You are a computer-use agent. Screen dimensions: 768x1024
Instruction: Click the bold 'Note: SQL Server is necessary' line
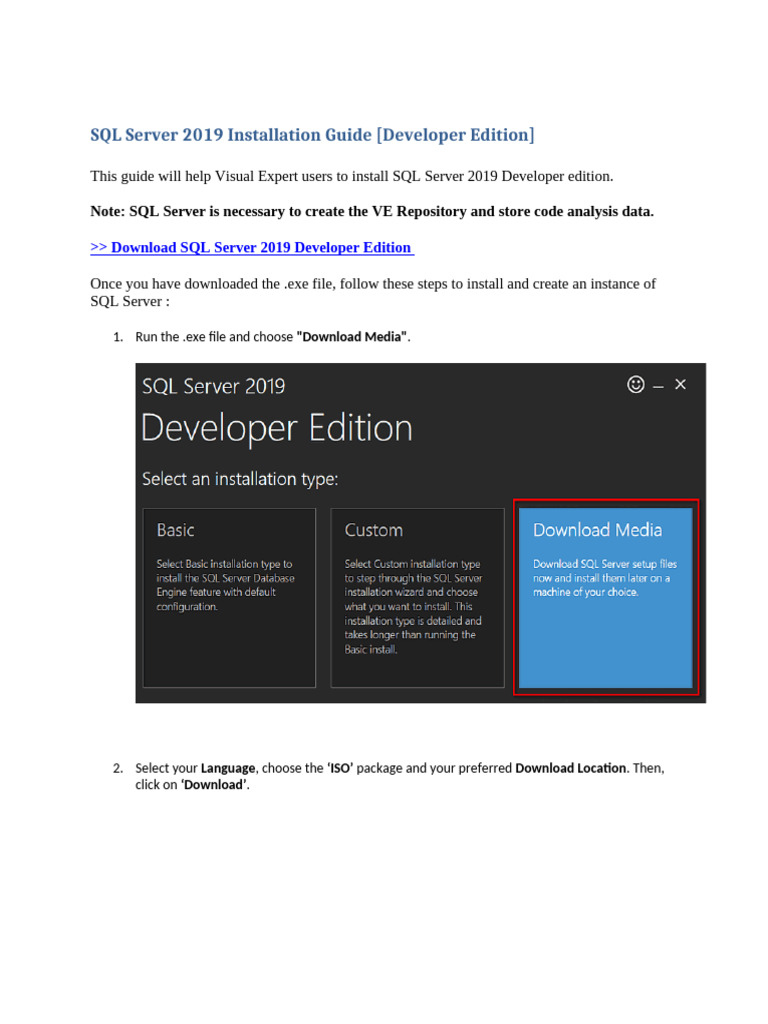pyautogui.click(x=372, y=212)
